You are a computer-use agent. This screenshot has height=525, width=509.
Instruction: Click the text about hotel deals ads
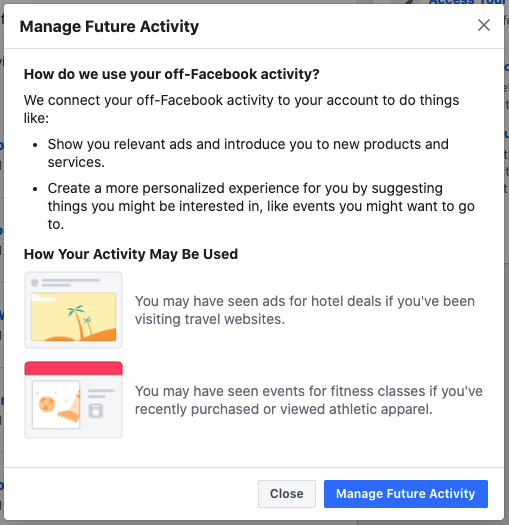click(305, 310)
